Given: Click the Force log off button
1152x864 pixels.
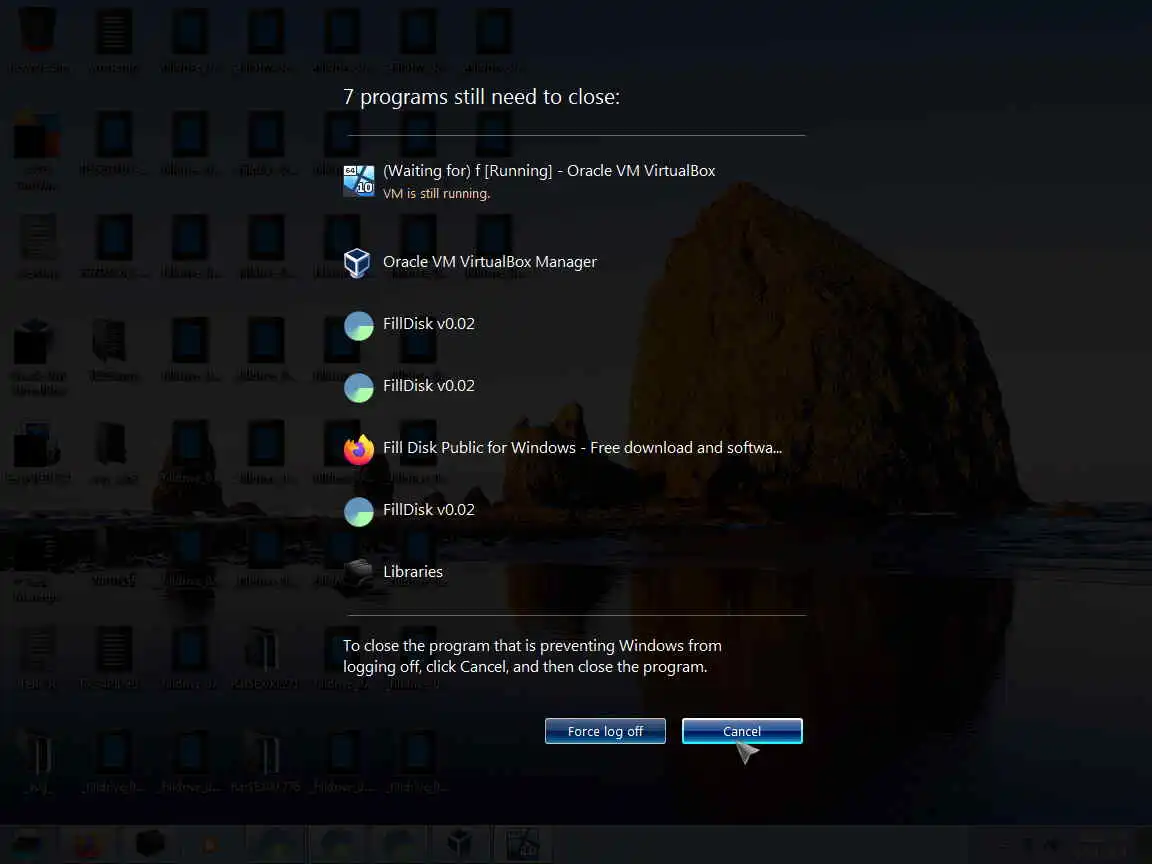Looking at the screenshot, I should (x=605, y=731).
